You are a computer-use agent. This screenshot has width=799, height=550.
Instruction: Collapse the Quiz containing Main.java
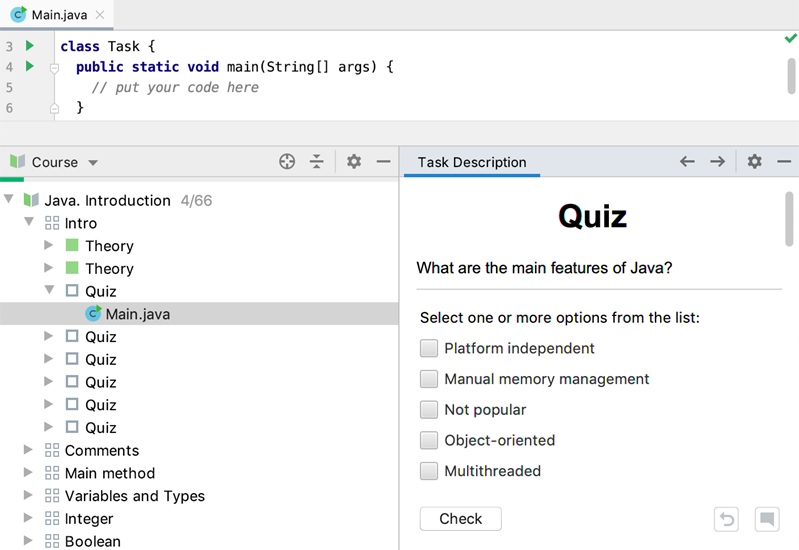[49, 290]
